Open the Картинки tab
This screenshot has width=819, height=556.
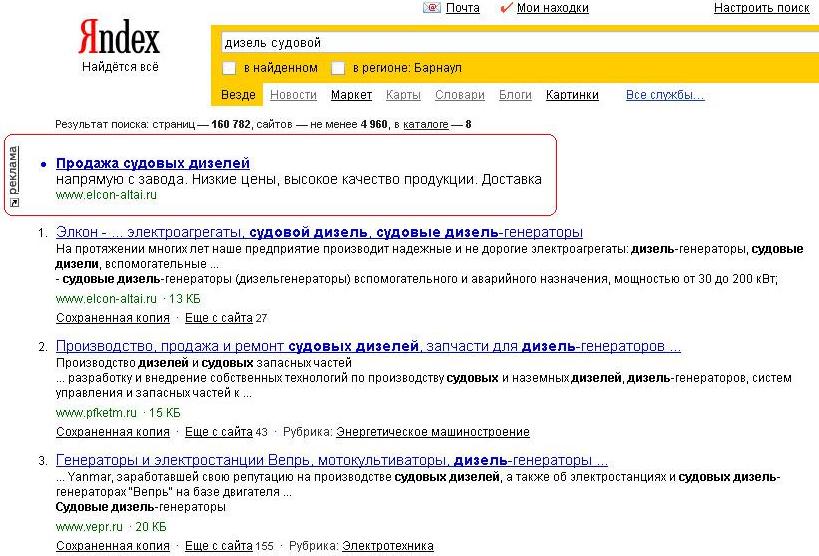pyautogui.click(x=572, y=95)
